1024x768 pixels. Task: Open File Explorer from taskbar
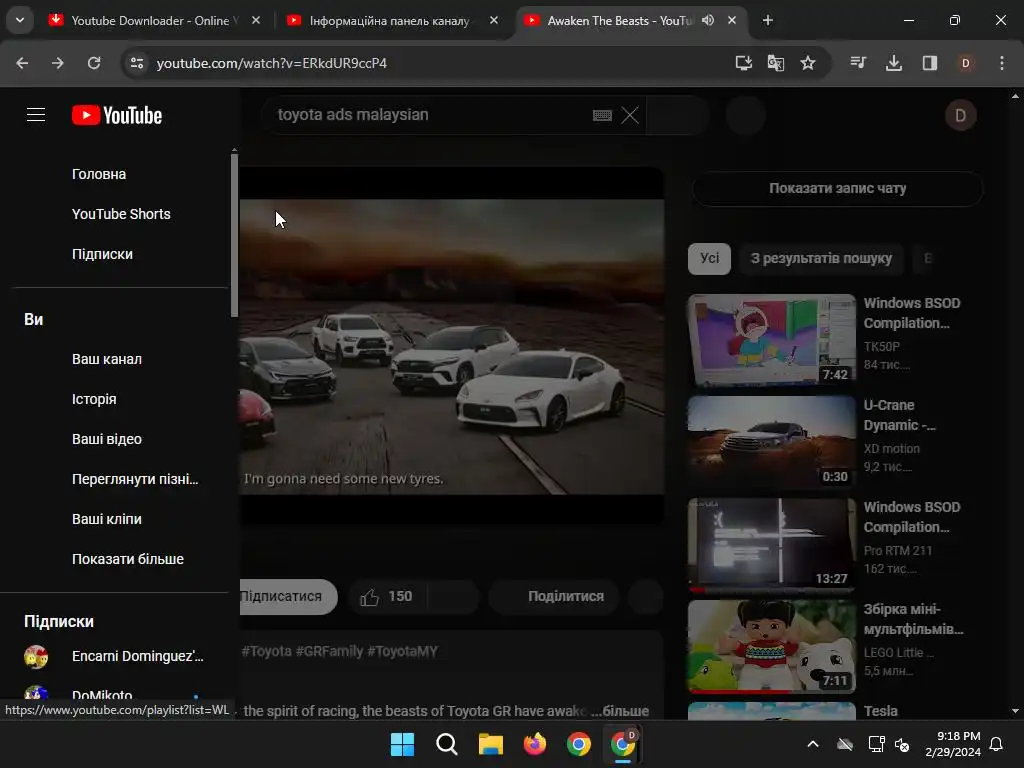click(490, 744)
